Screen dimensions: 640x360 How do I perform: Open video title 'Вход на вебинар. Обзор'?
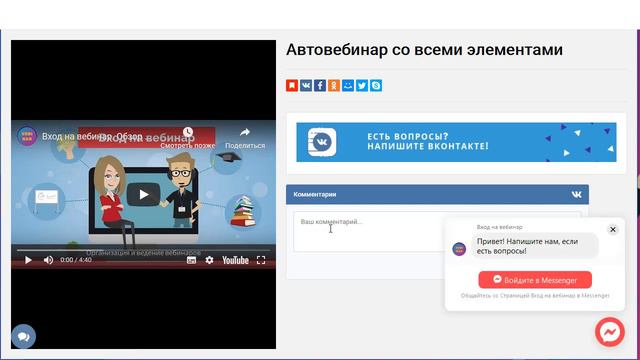pos(92,136)
